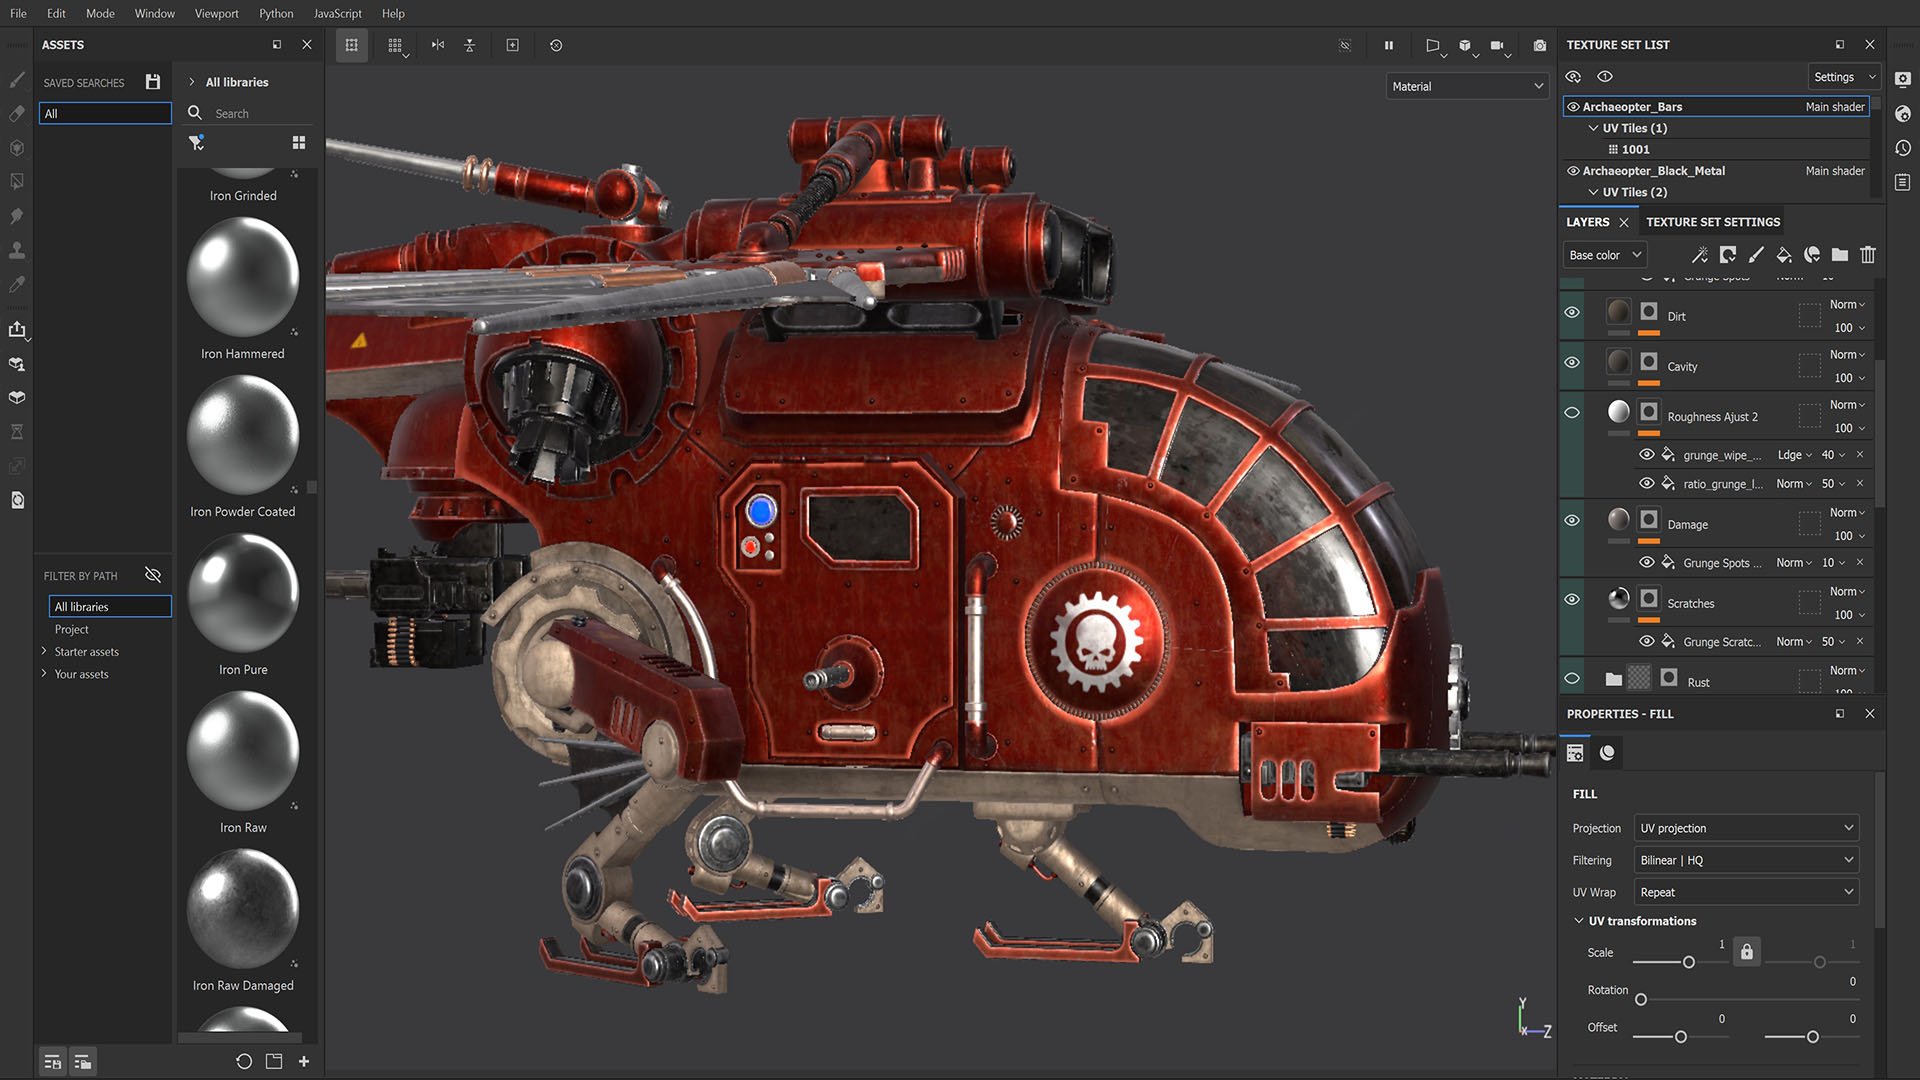Open Shader settings icon on right dock

point(1903,114)
